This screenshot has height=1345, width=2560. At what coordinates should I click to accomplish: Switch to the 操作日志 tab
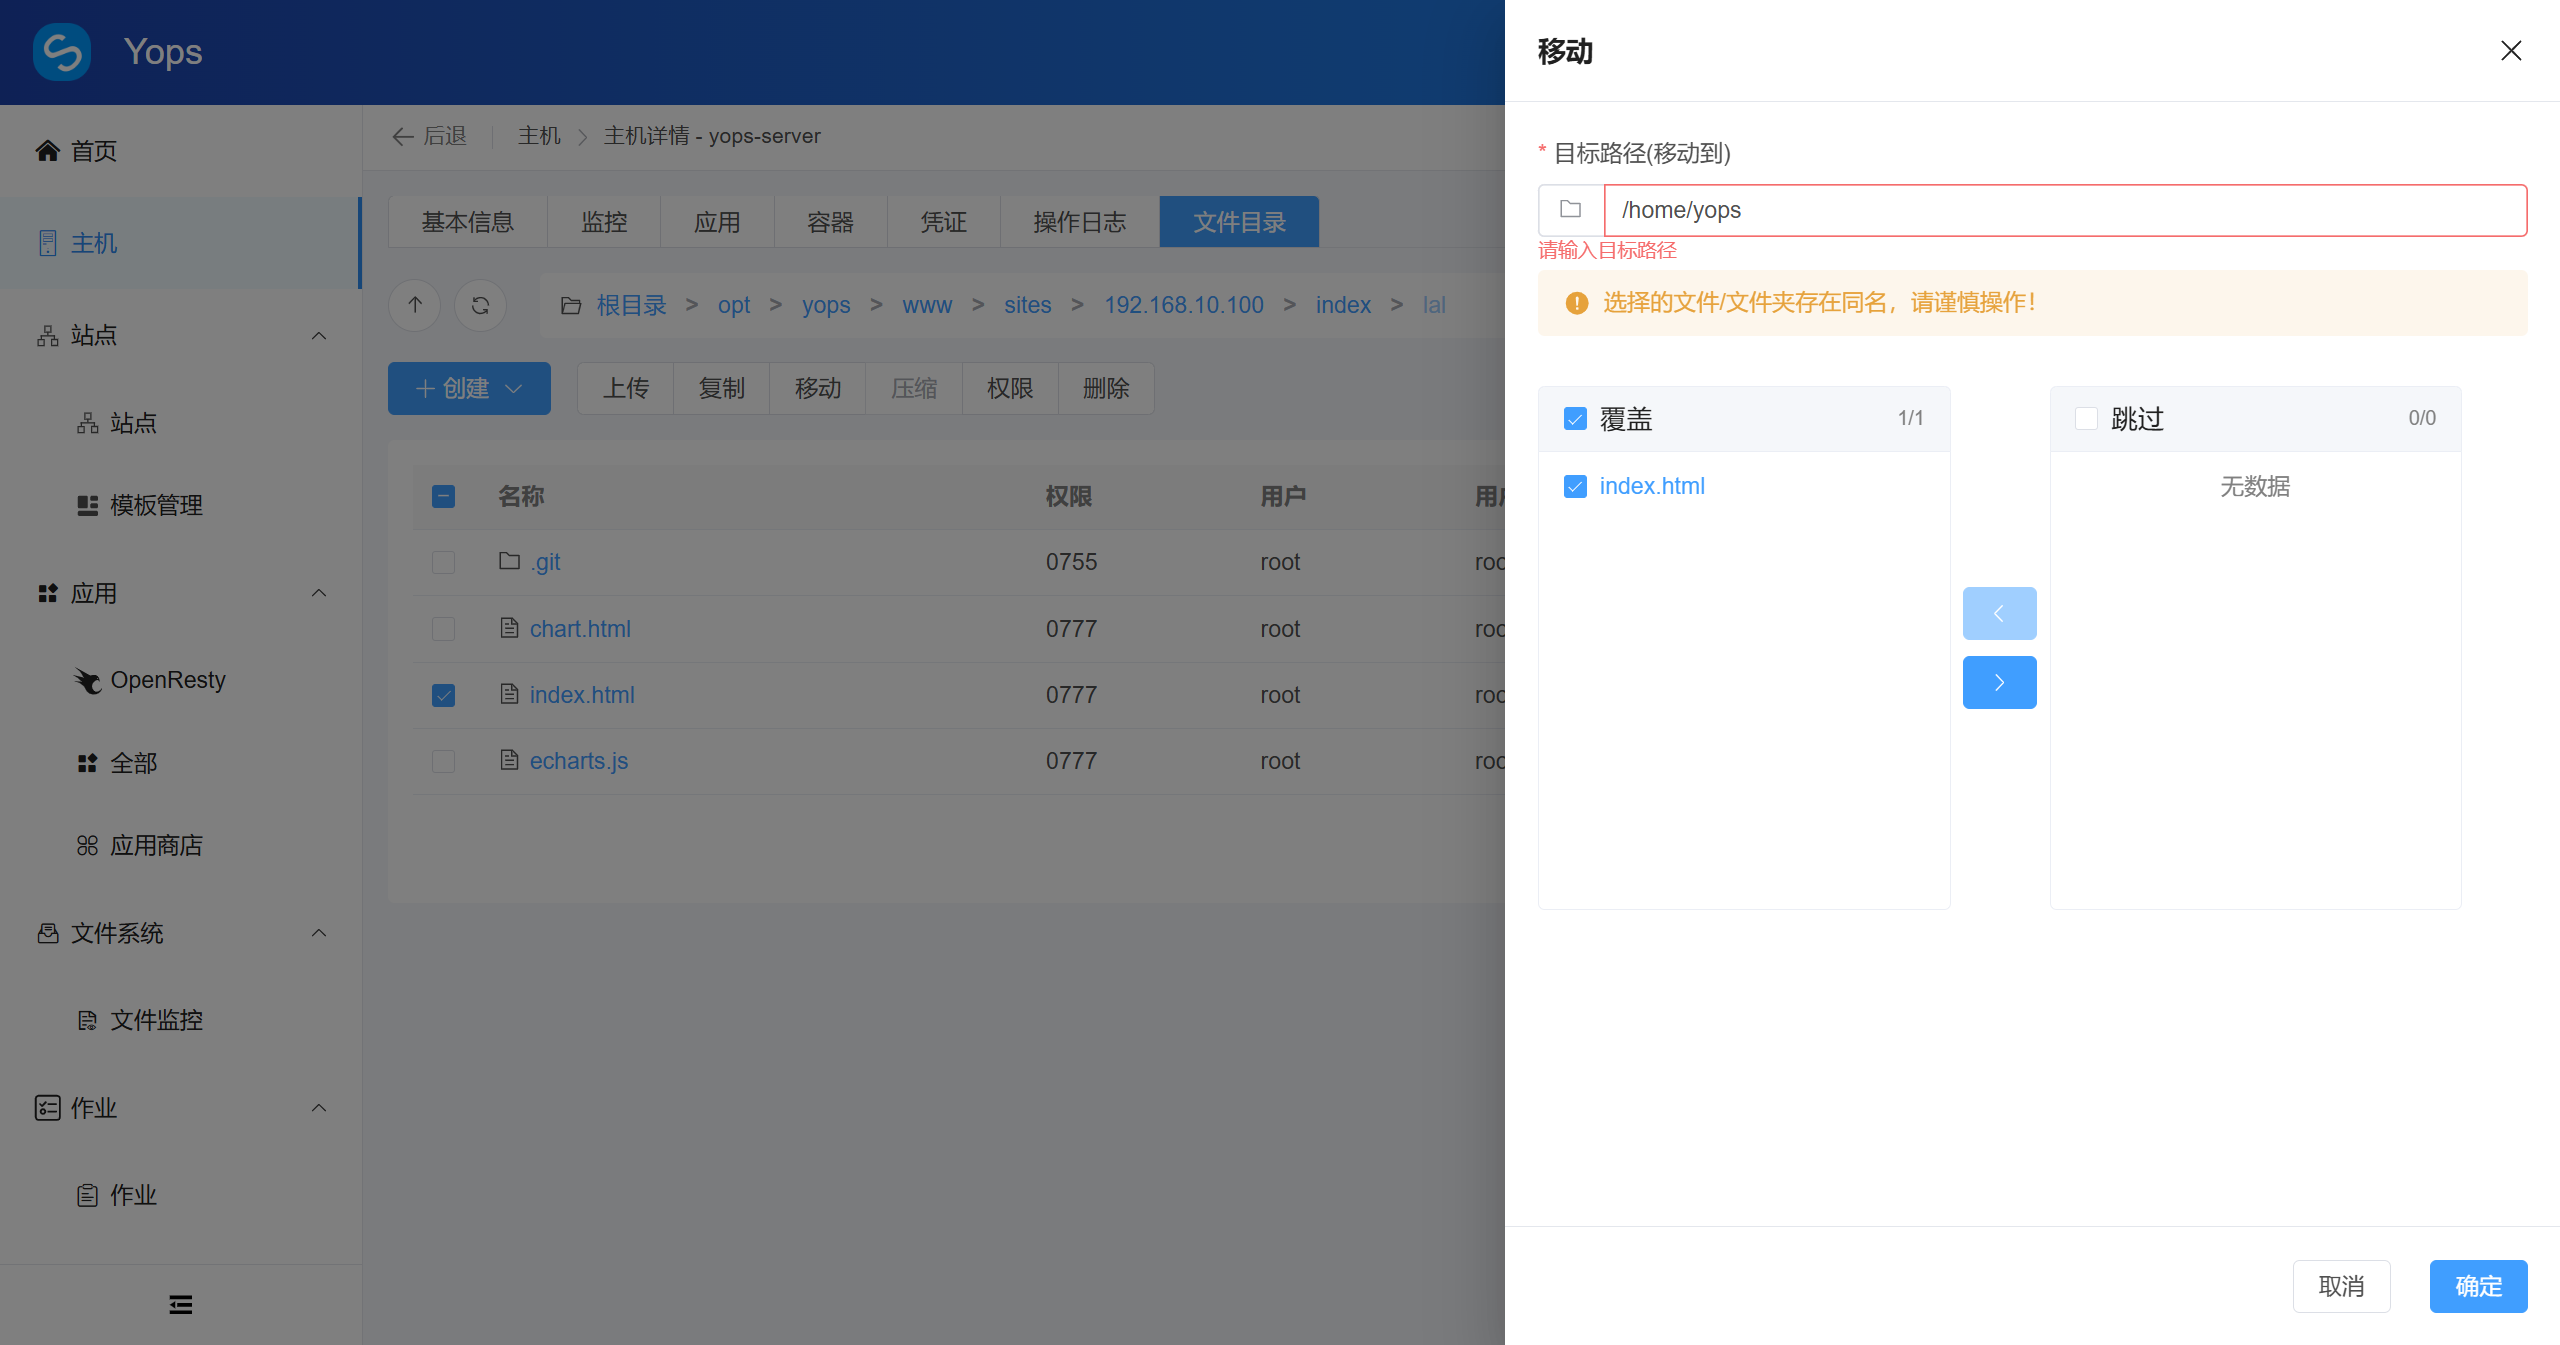click(x=1079, y=222)
